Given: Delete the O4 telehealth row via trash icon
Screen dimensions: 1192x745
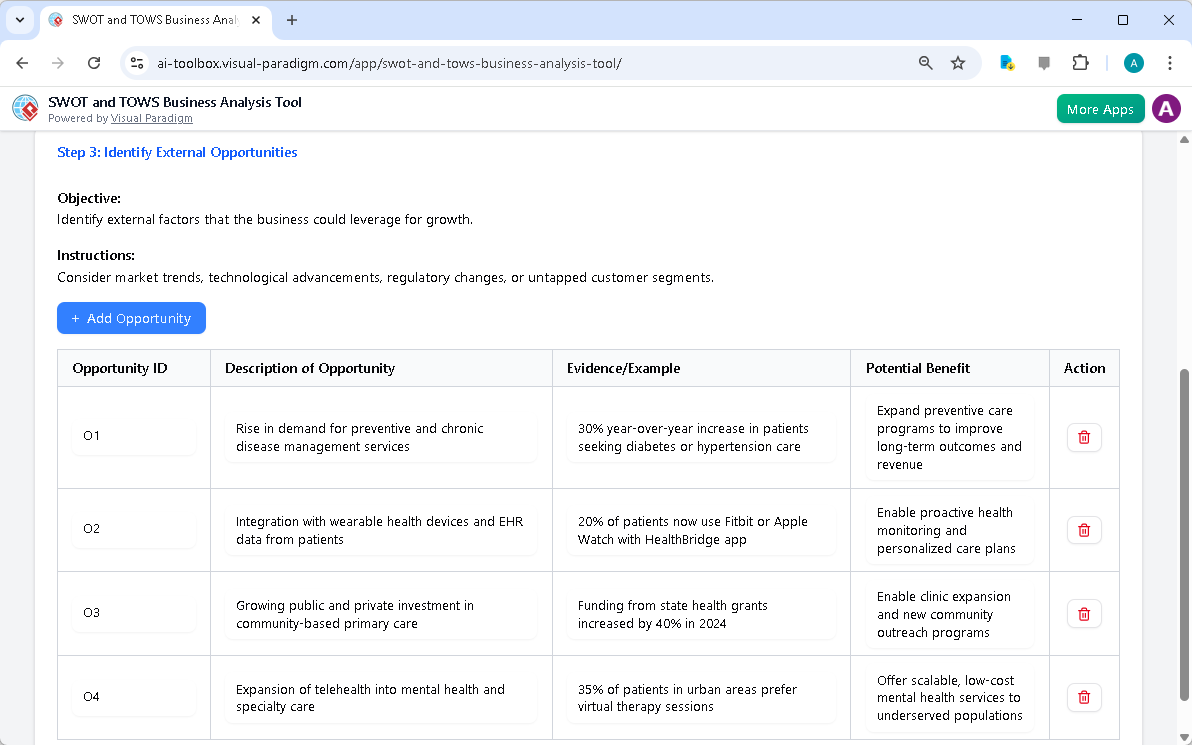Looking at the screenshot, I should [x=1084, y=697].
